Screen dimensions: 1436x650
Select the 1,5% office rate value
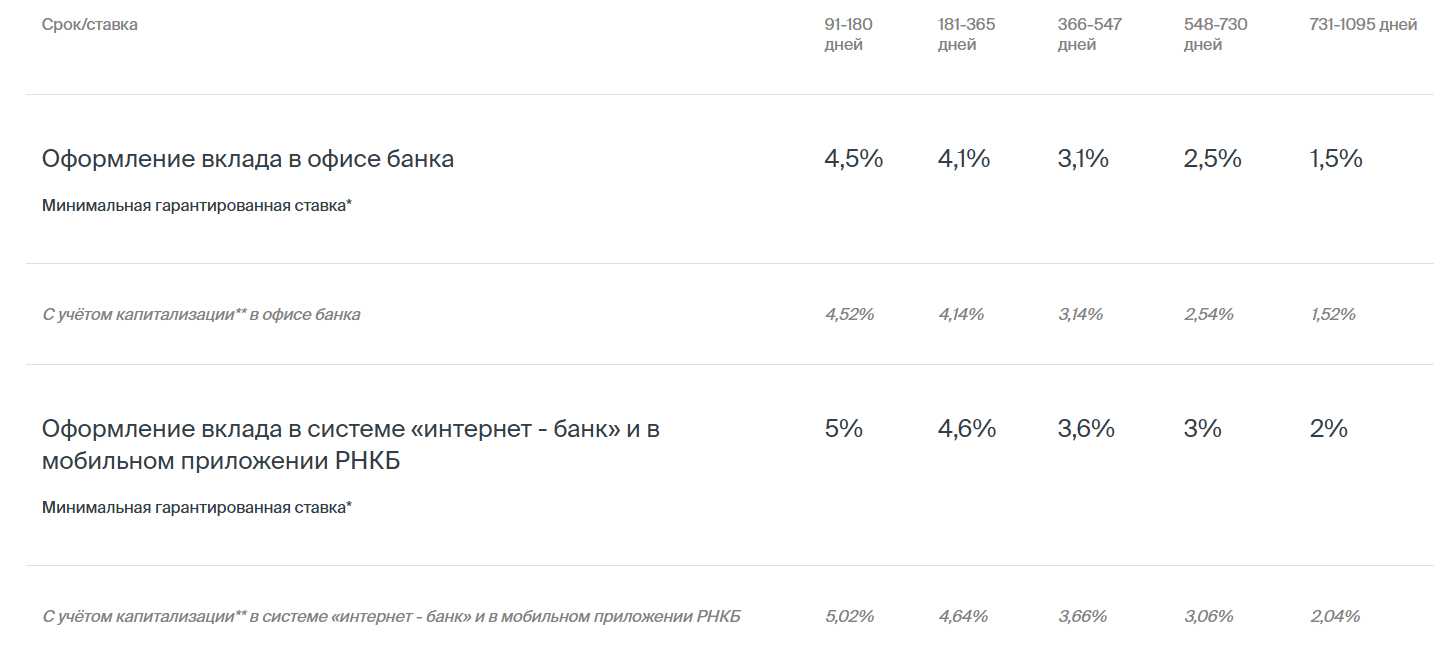1336,159
